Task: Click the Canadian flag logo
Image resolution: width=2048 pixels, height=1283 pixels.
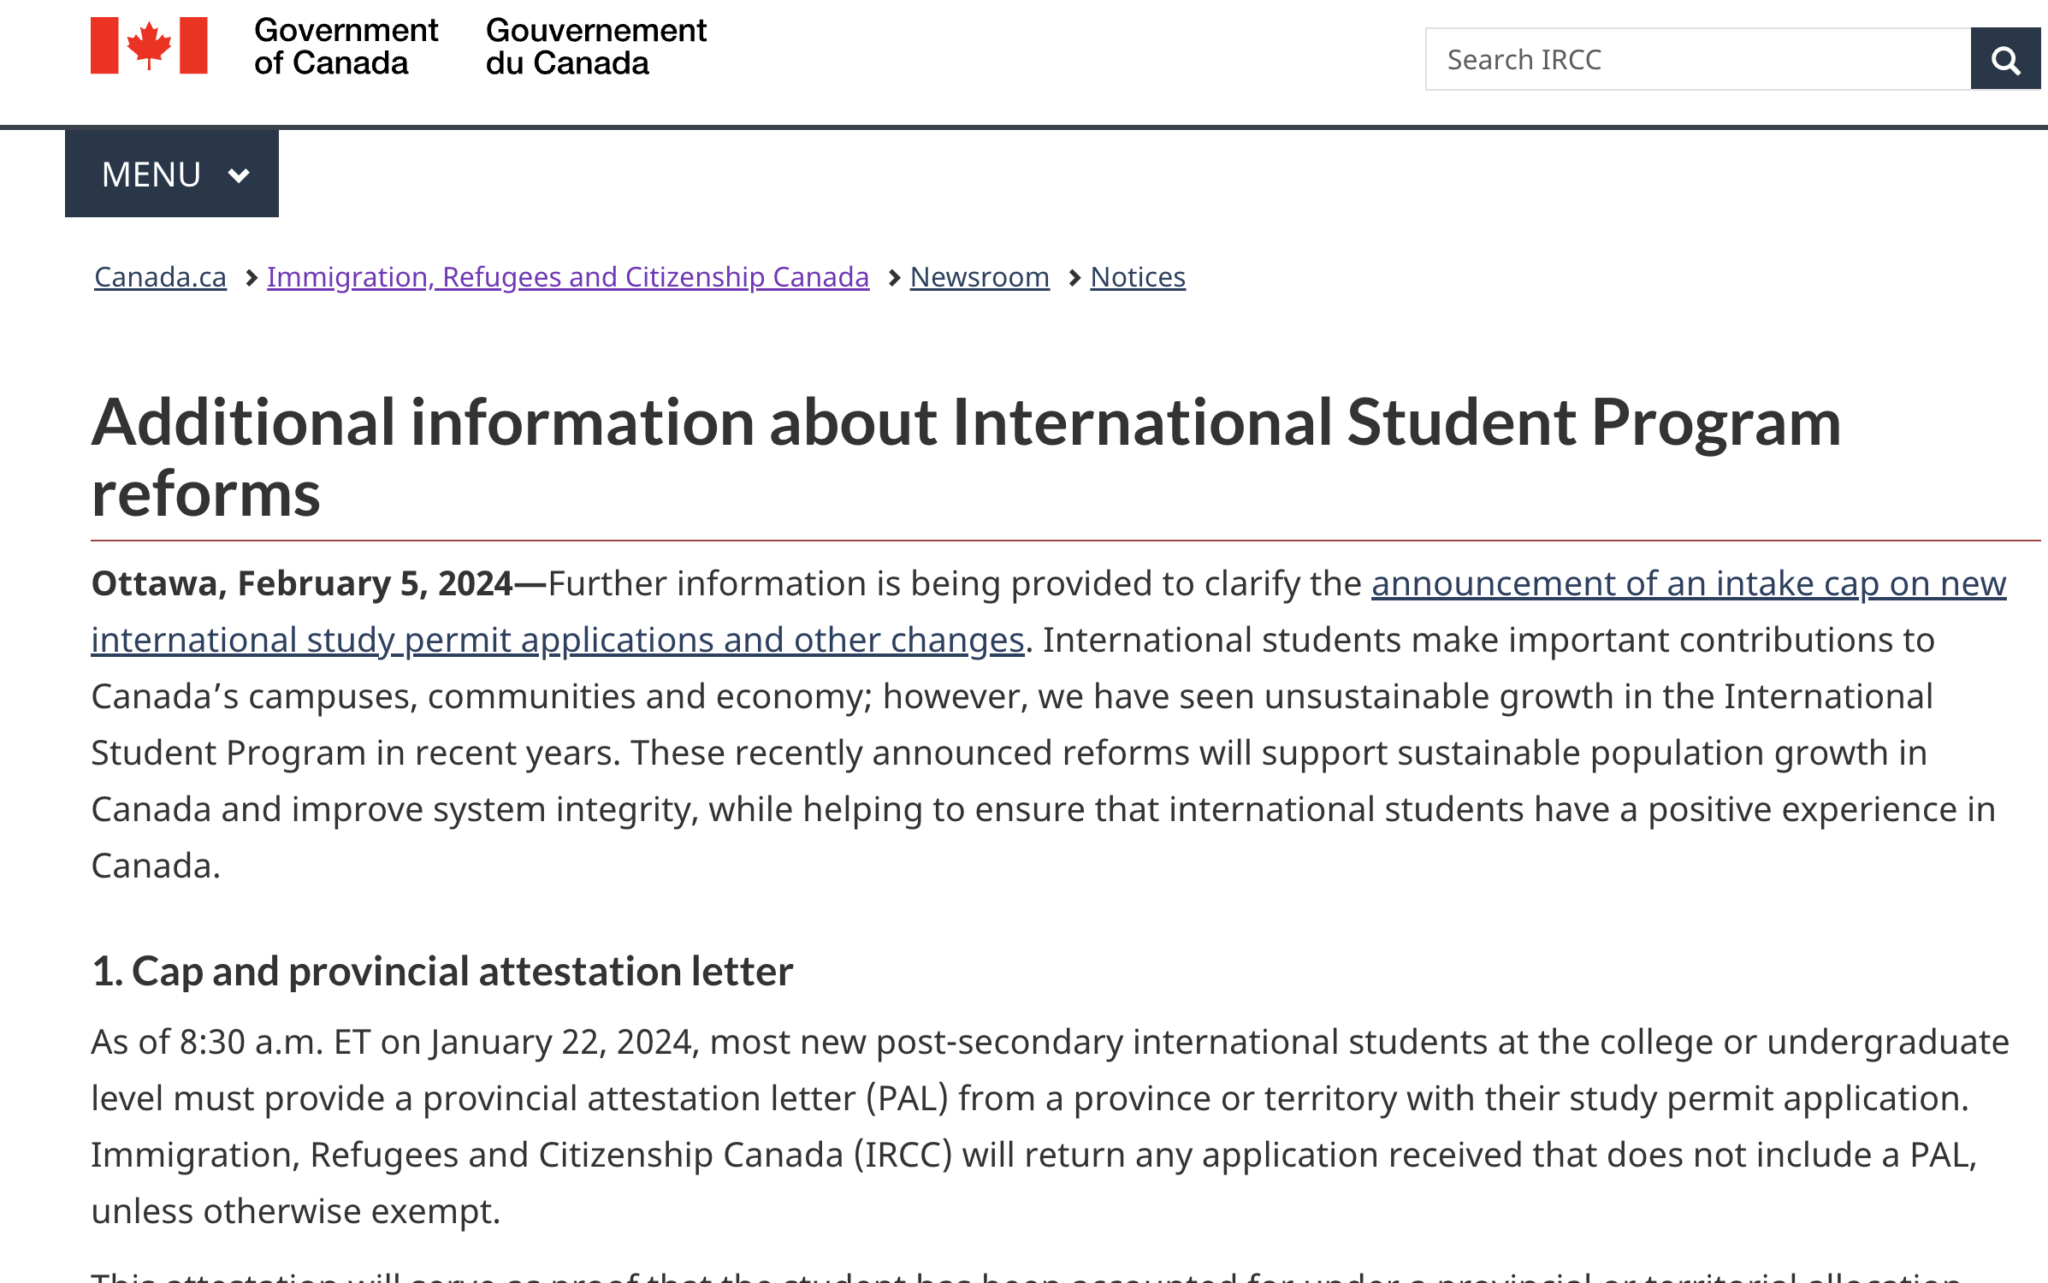Action: (148, 45)
